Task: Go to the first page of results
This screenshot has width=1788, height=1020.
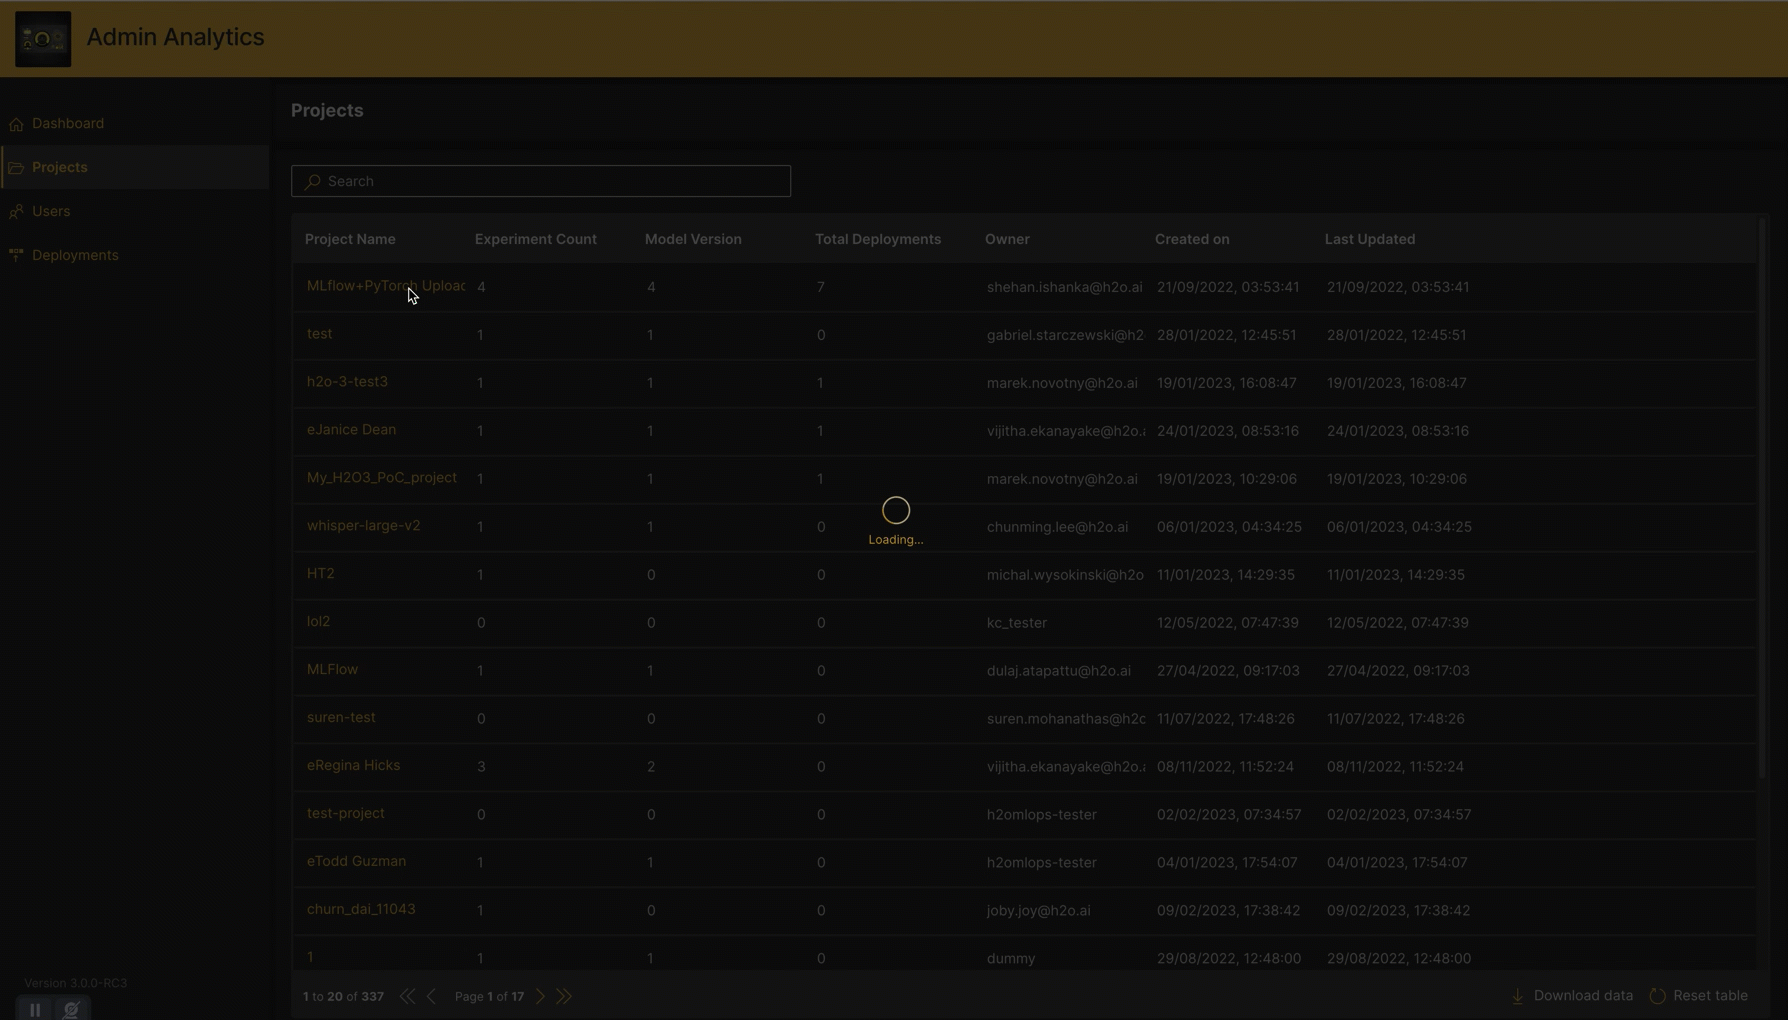Action: 407,996
